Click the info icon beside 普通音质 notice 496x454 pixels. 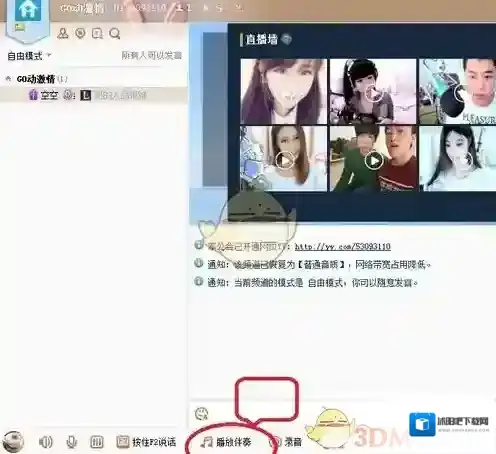click(x=199, y=263)
